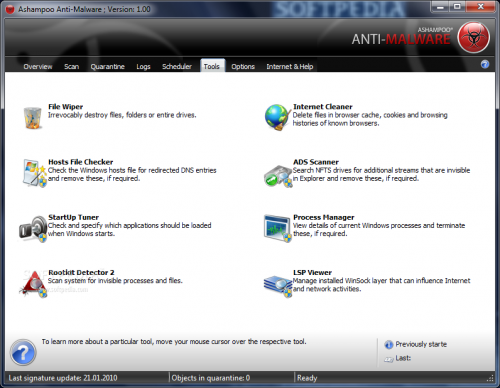Click 'View details of current Windows processes' text
Image resolution: width=500 pixels, height=388 pixels.
tap(379, 230)
